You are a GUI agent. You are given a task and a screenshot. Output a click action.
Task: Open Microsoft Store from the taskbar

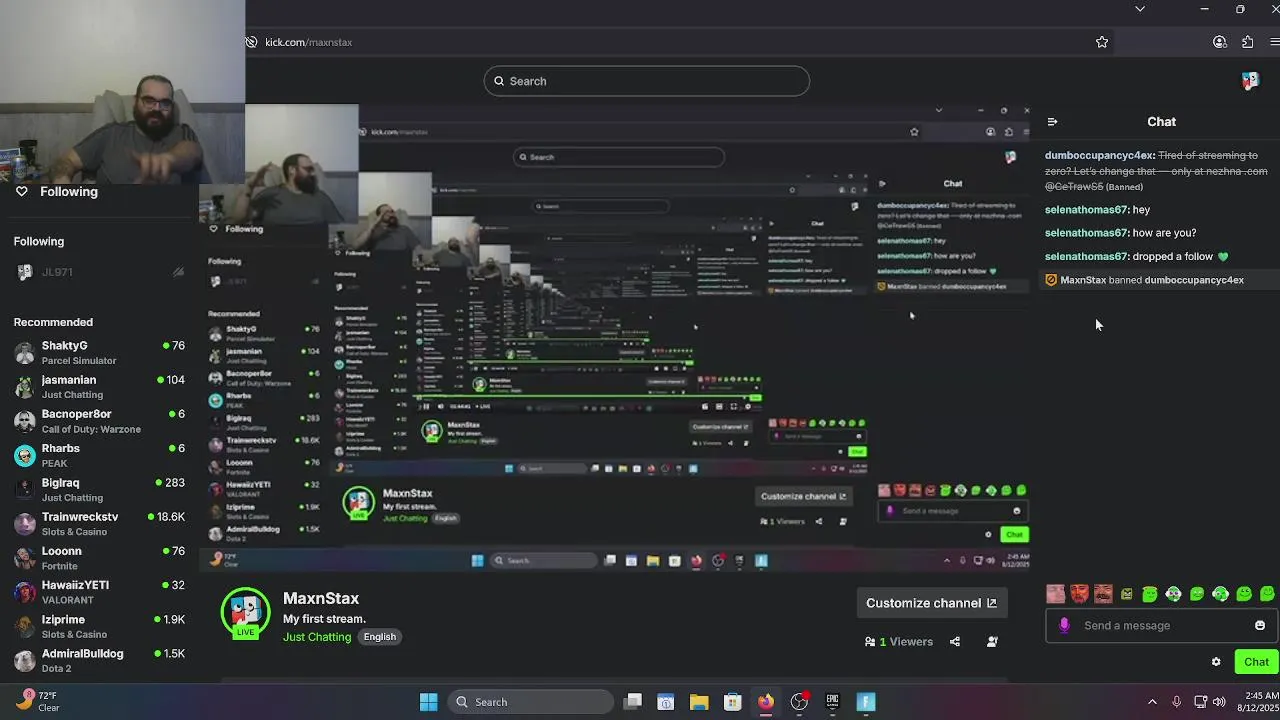coord(732,702)
